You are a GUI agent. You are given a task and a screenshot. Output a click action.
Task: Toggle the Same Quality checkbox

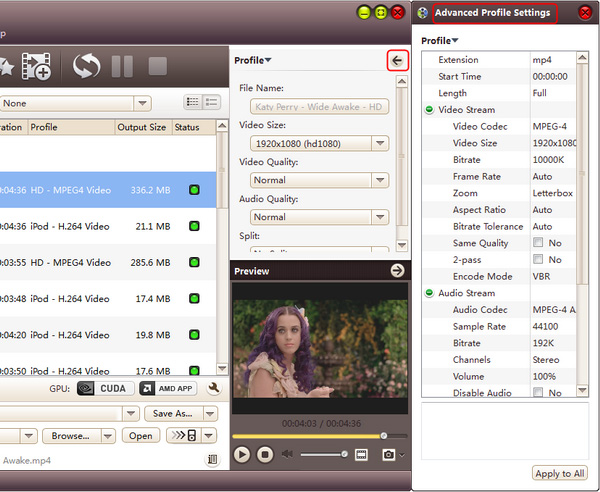(538, 243)
